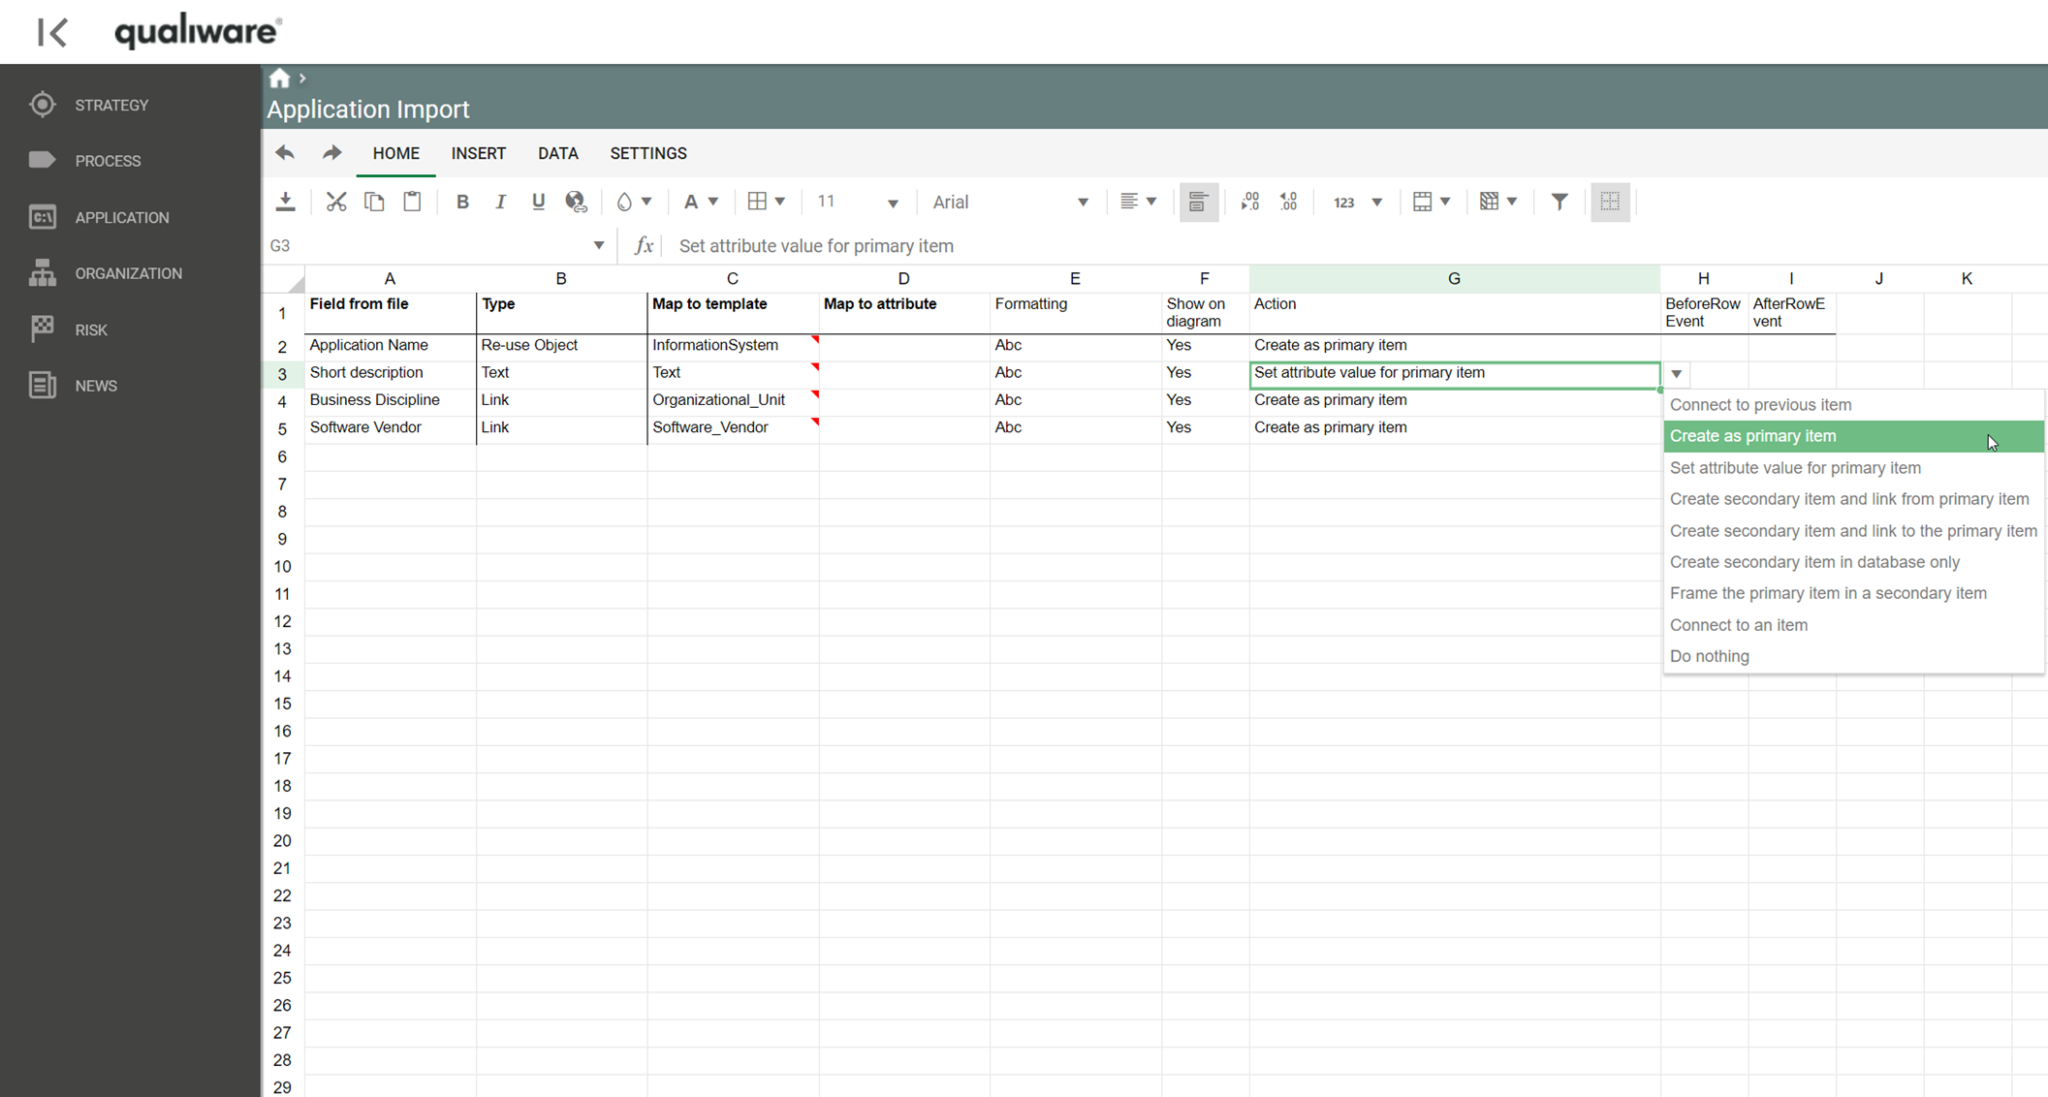Toggle italic formatting
Screen dimensions: 2048x1097
tap(500, 201)
